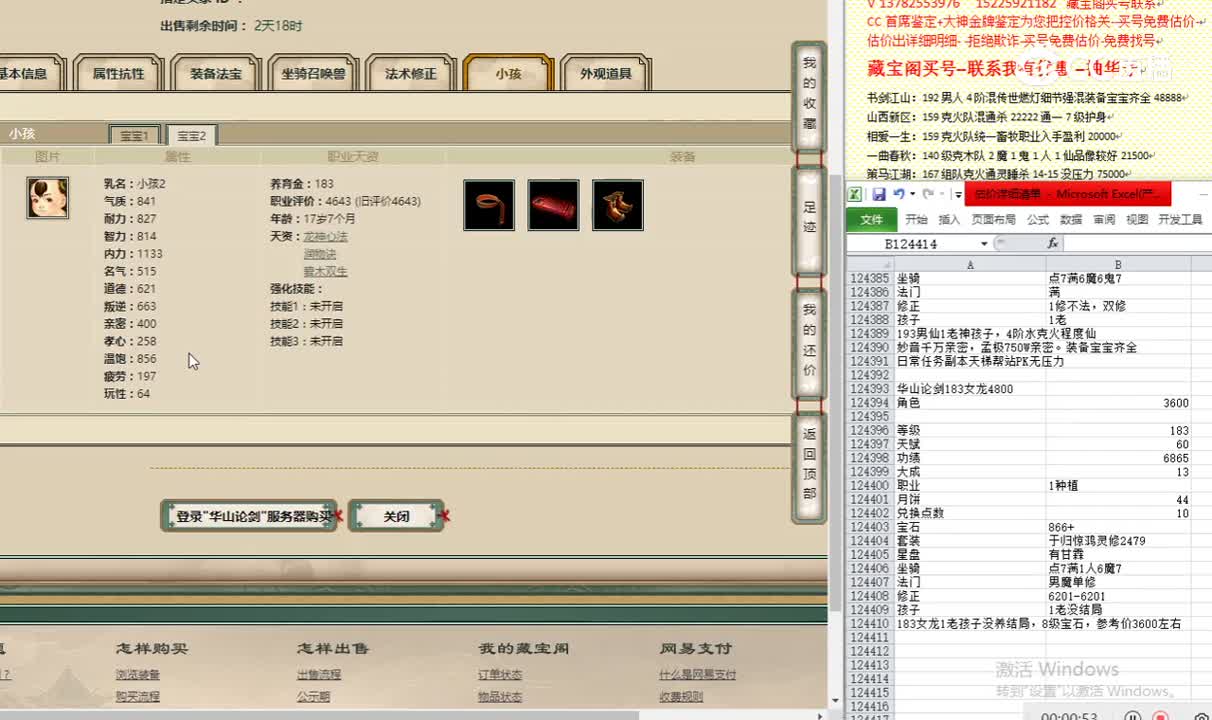Screen dimensions: 1212x720
Task: Open the 页面布局 ribbon tab
Action: coord(994,219)
